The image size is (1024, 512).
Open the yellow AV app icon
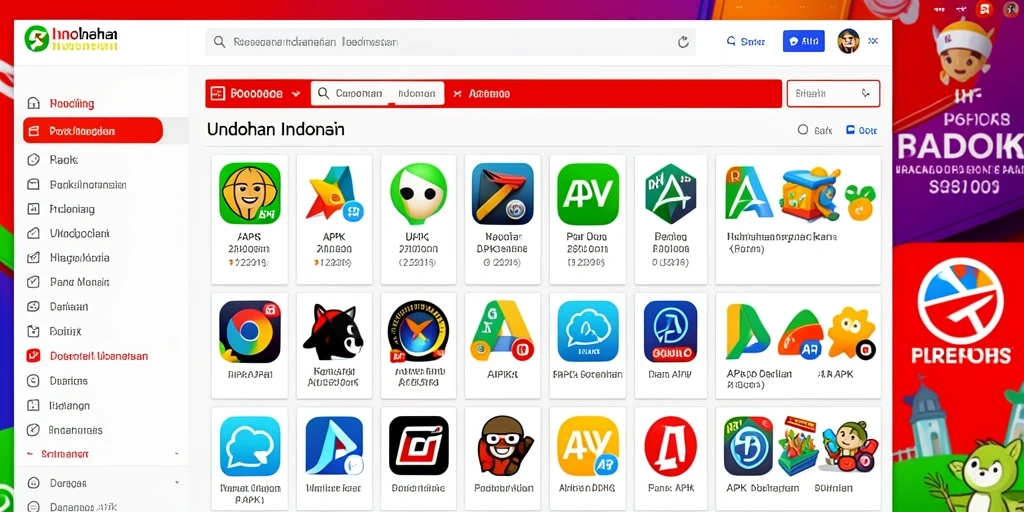(588, 445)
